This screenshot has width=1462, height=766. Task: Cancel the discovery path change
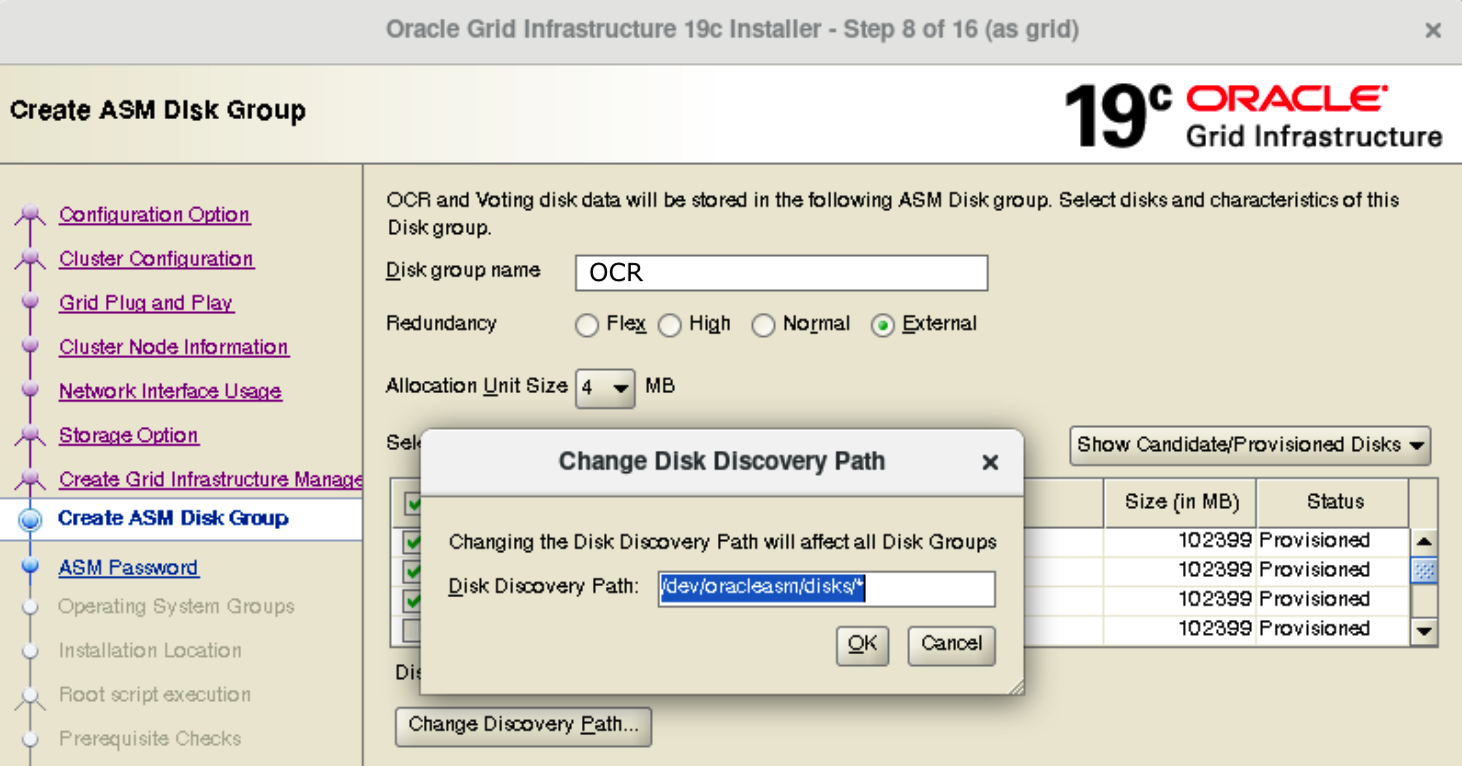coord(951,645)
